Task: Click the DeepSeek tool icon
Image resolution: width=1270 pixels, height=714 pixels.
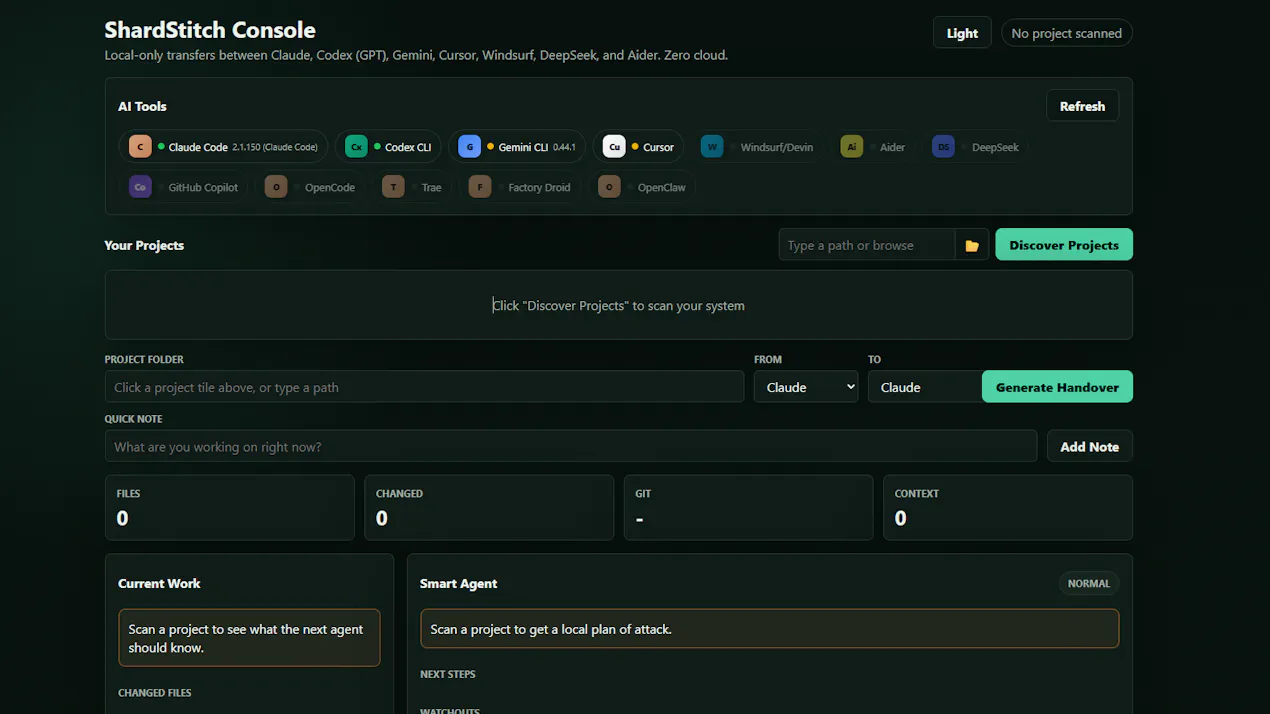Action: [943, 147]
